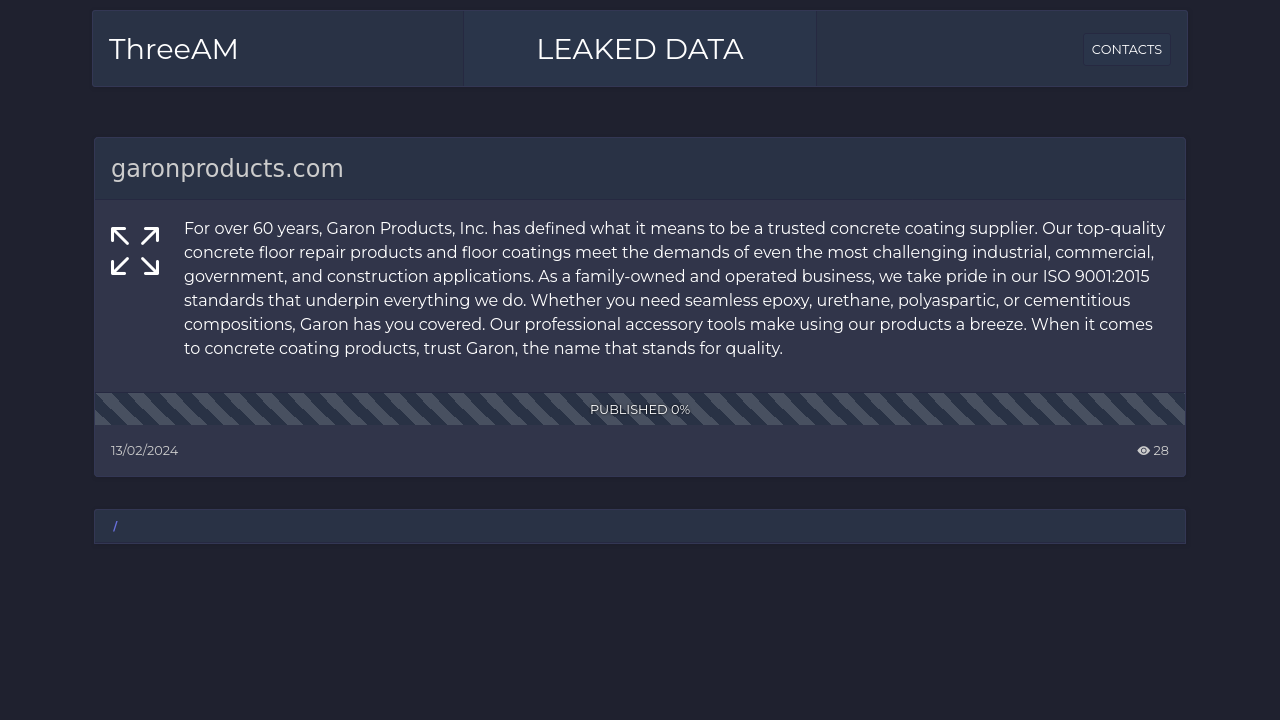Open the CONTACTS page
The image size is (1280, 720).
point(1126,49)
